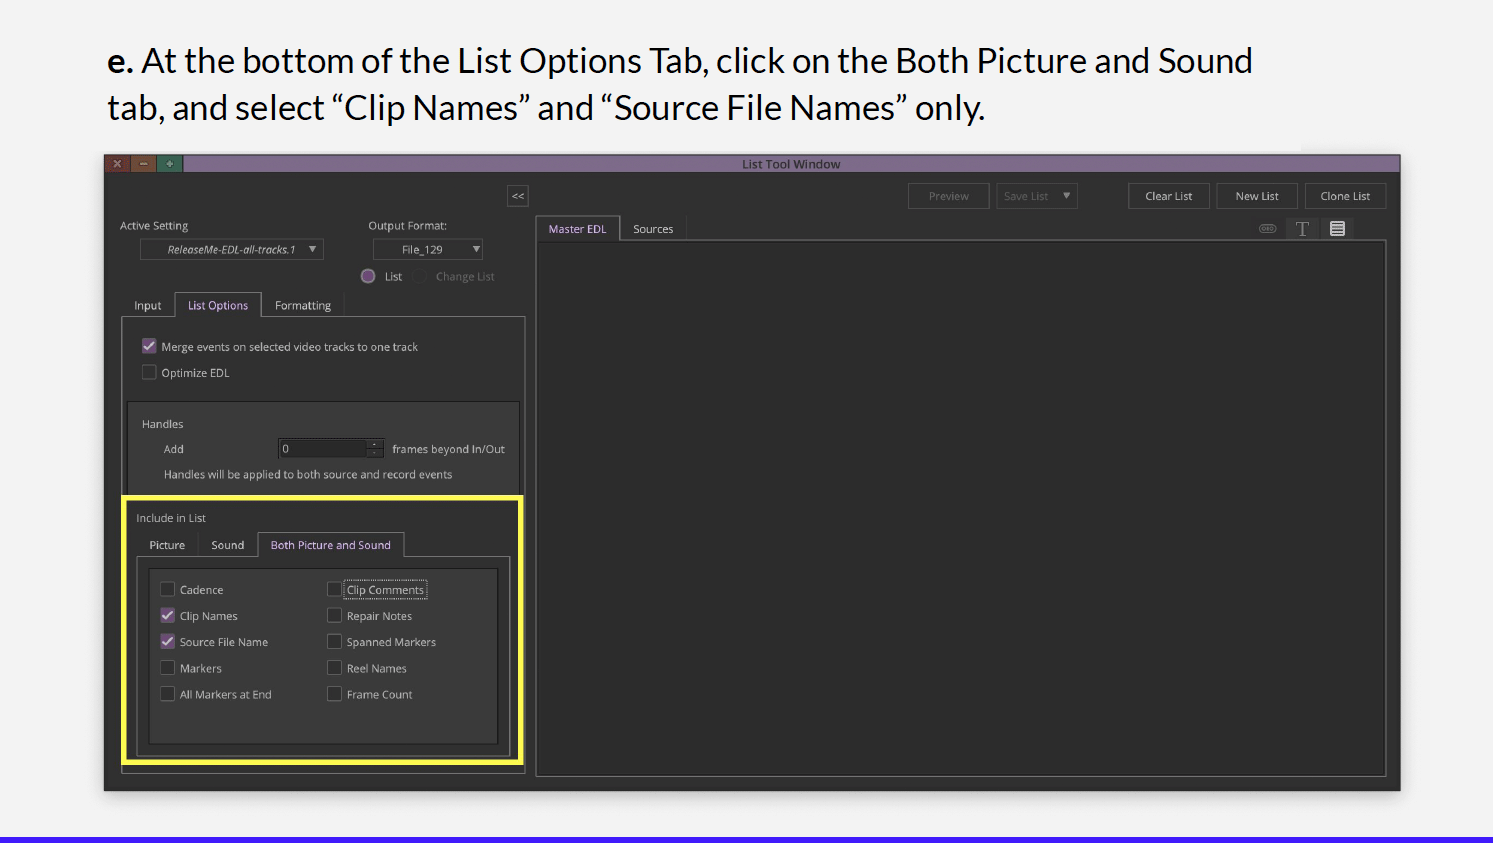
Task: Open the Output Format File_129 dropdown
Action: [428, 249]
